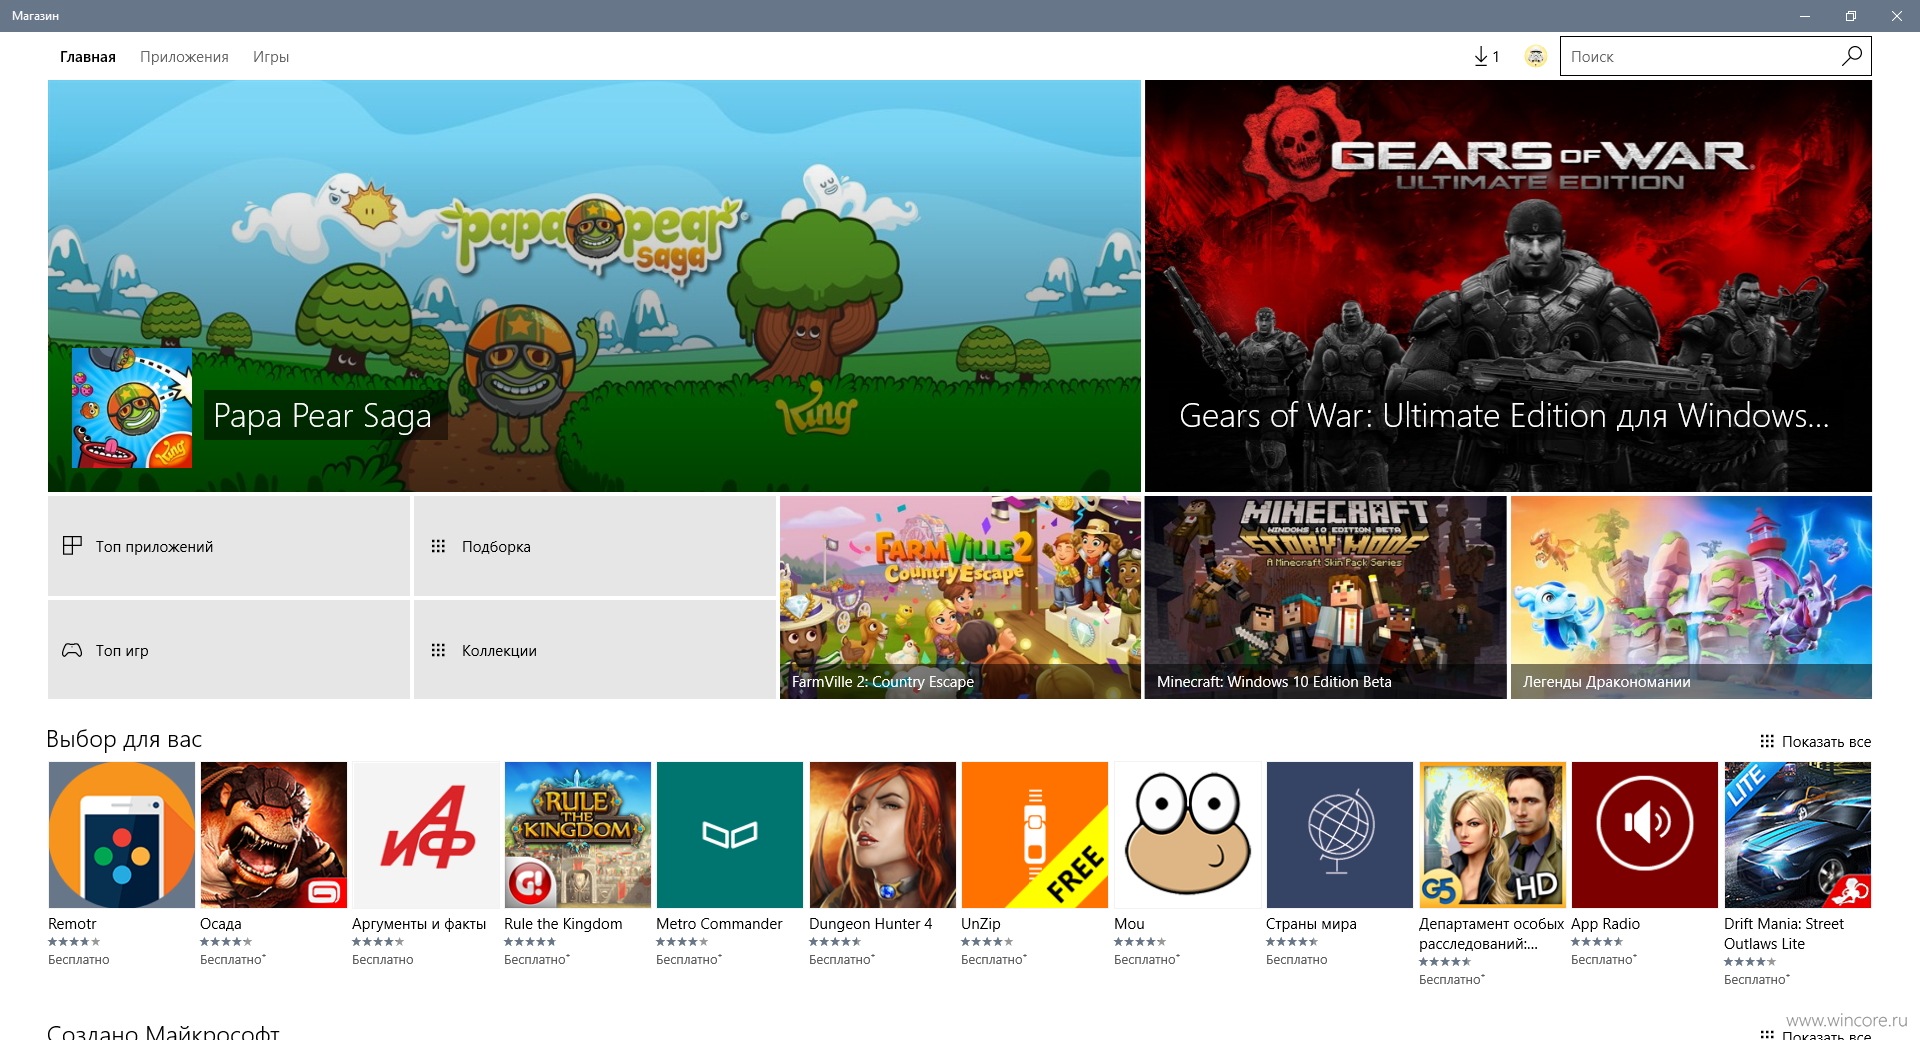1920x1040 pixels.
Task: Click Бесплатно price under Mou
Action: tap(1147, 960)
